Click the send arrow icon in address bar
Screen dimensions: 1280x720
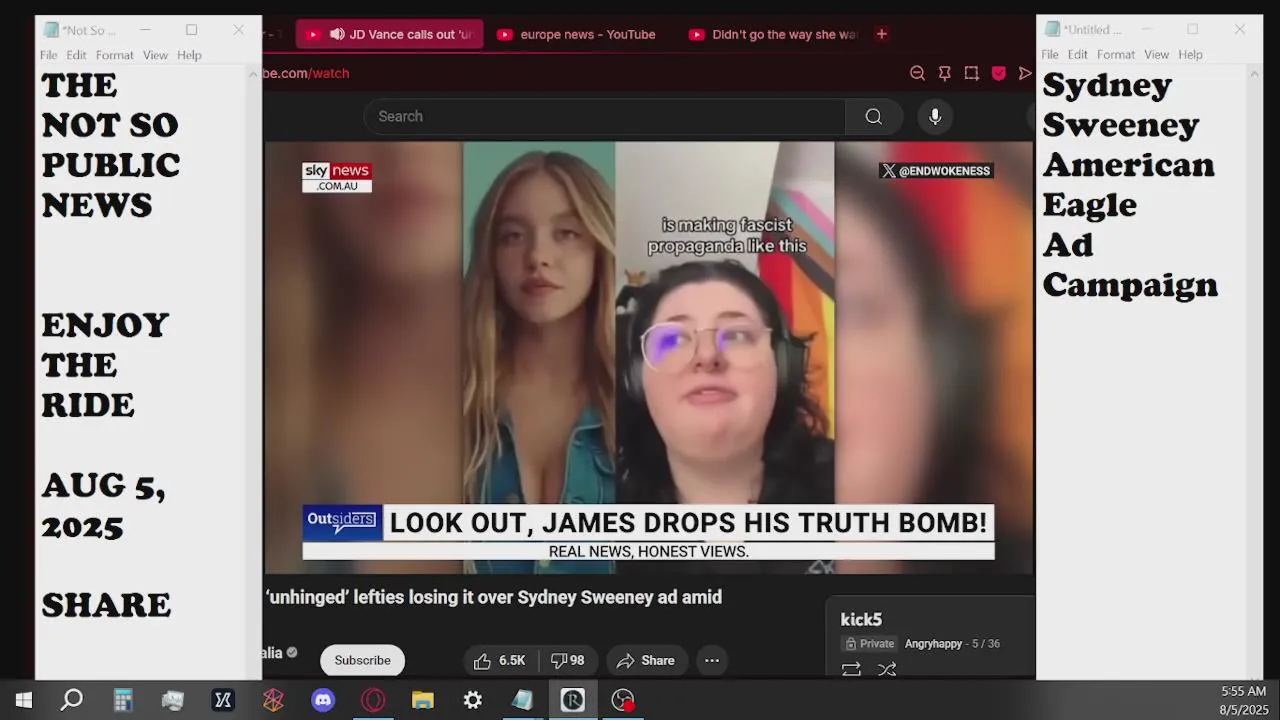tap(1025, 73)
